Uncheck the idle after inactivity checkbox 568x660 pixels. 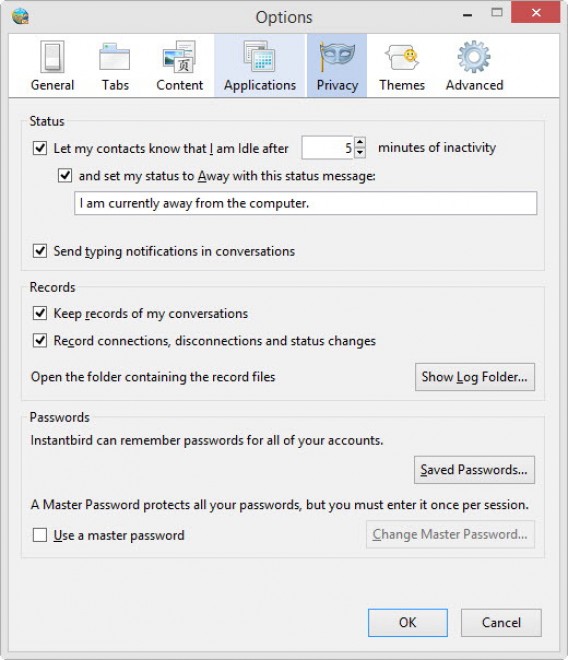pyautogui.click(x=40, y=148)
